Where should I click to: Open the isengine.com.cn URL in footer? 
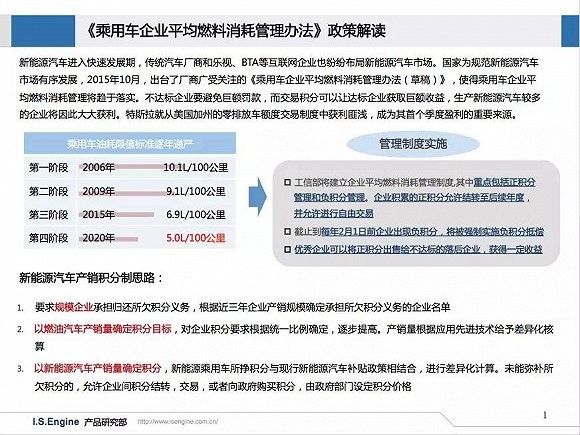click(178, 421)
